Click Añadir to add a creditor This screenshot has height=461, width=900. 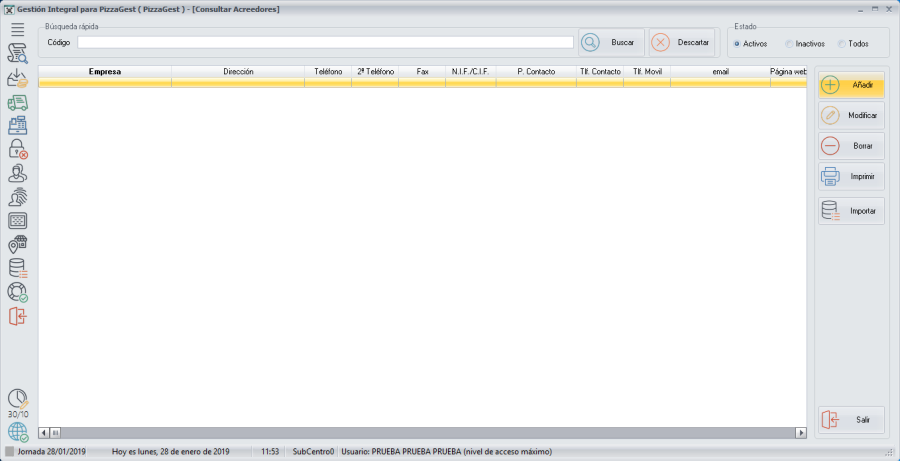point(851,85)
